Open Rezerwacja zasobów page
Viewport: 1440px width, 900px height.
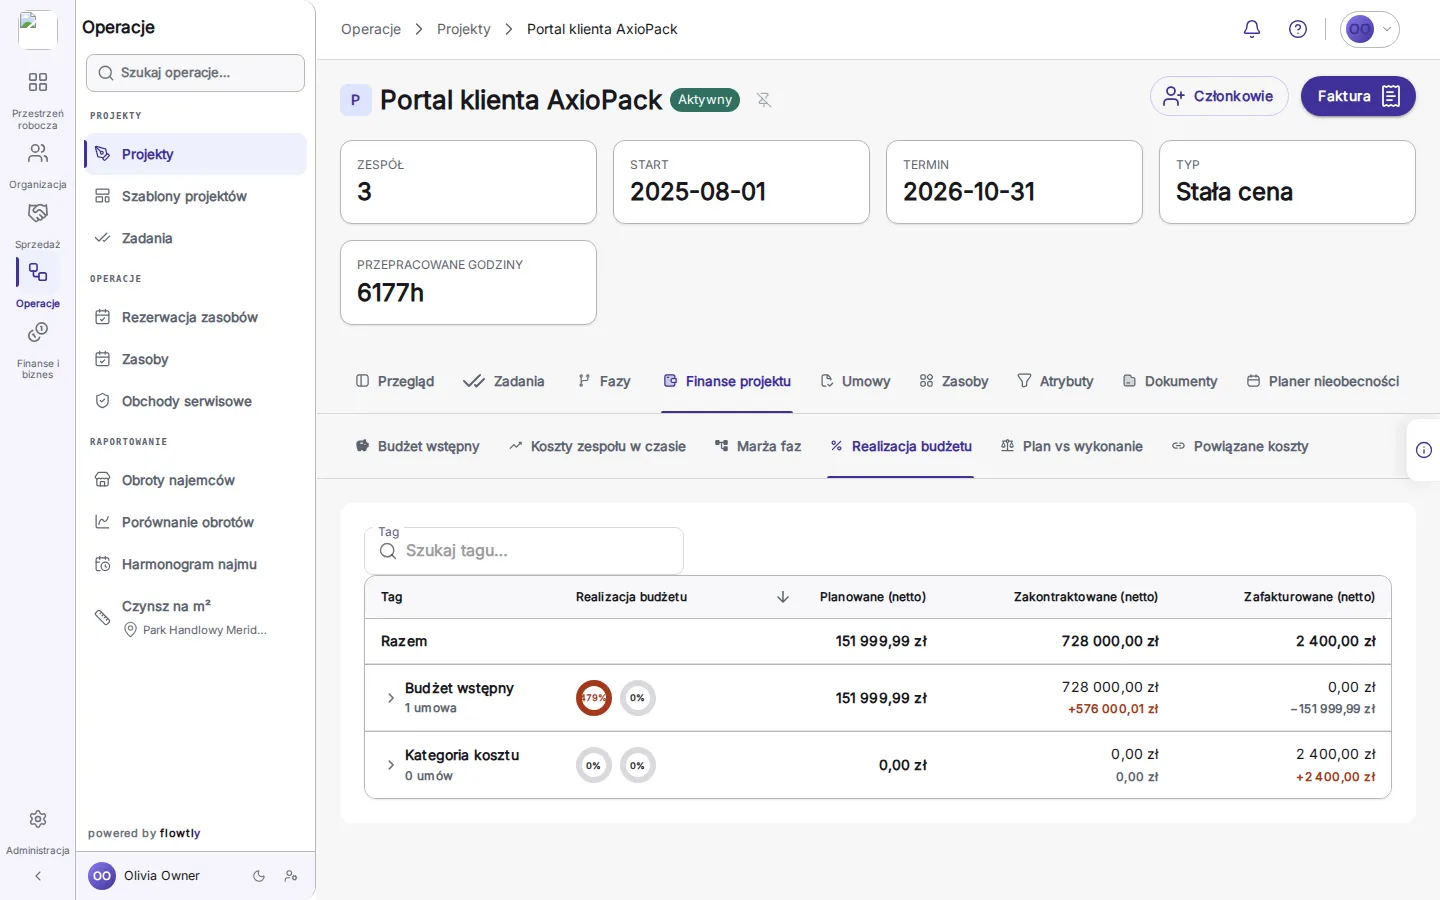(196, 317)
